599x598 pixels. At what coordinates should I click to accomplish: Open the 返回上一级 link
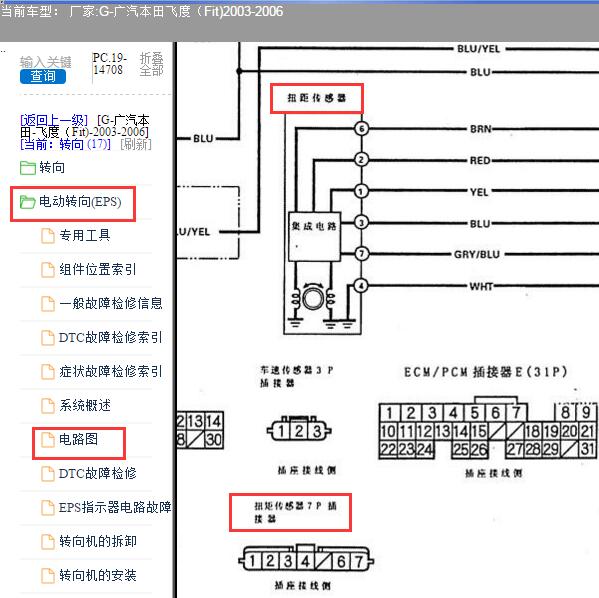click(54, 120)
